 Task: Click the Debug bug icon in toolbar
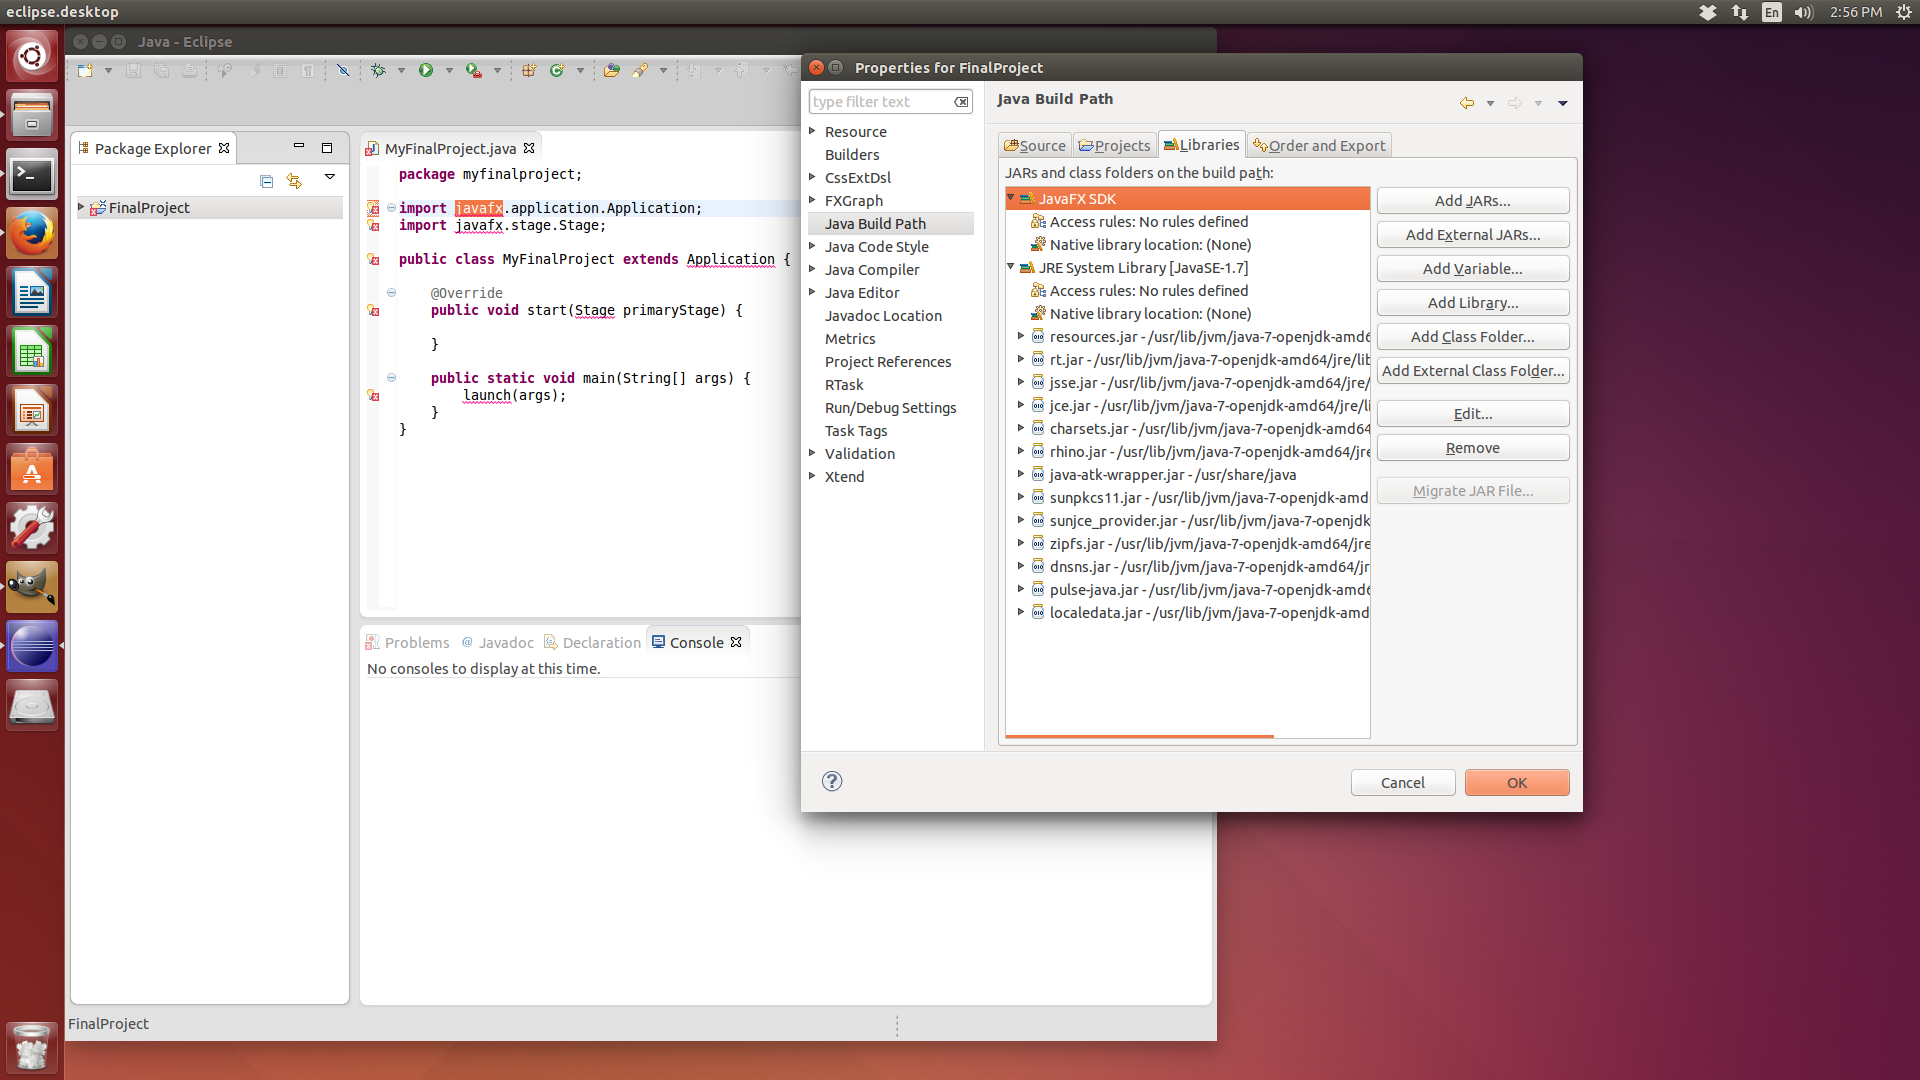pyautogui.click(x=378, y=70)
